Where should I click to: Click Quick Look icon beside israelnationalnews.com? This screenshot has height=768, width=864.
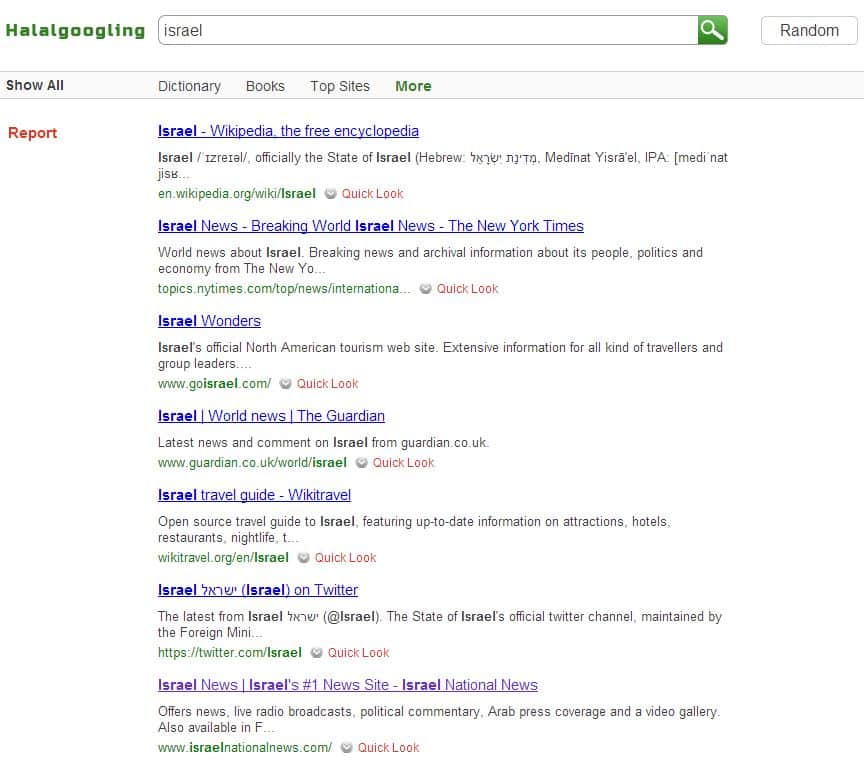[346, 748]
